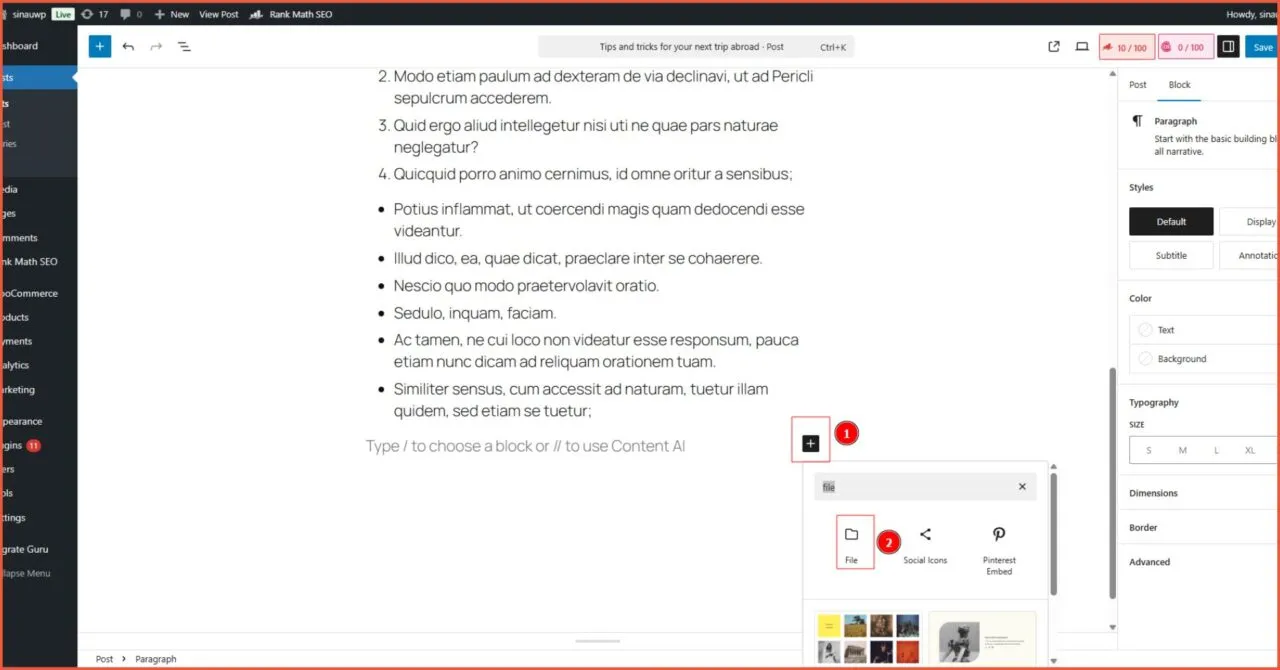Image resolution: width=1280 pixels, height=670 pixels.
Task: Open the Document Overview list icon
Action: pyautogui.click(x=184, y=46)
